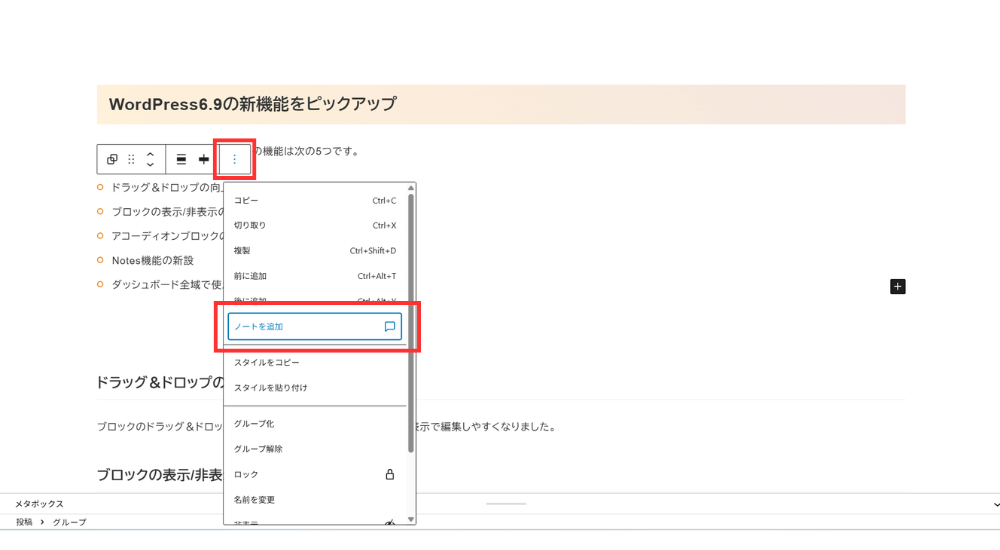This screenshot has height=550, width=1000.
Task: Open the block alignment options
Action: [181, 159]
